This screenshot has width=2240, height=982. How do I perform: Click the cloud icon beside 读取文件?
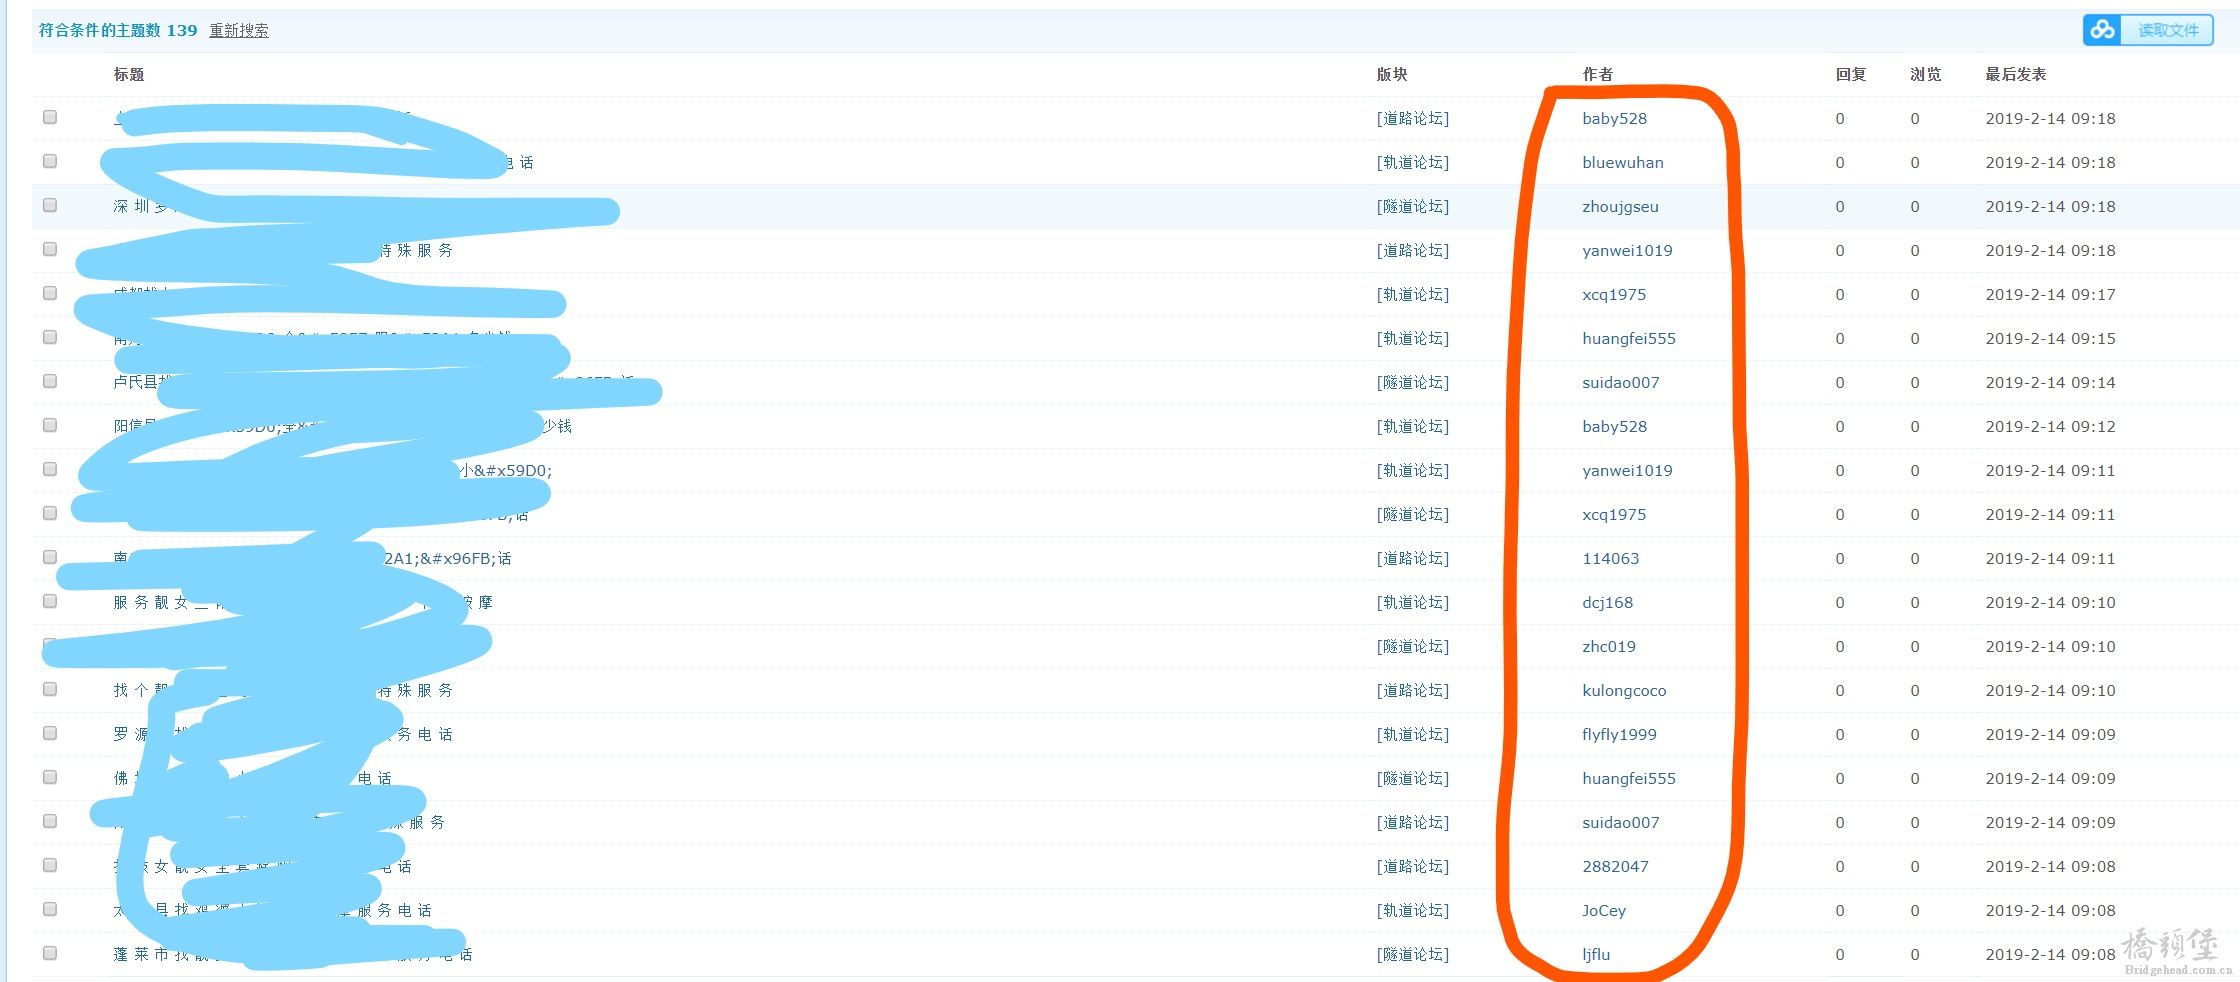pos(2102,30)
